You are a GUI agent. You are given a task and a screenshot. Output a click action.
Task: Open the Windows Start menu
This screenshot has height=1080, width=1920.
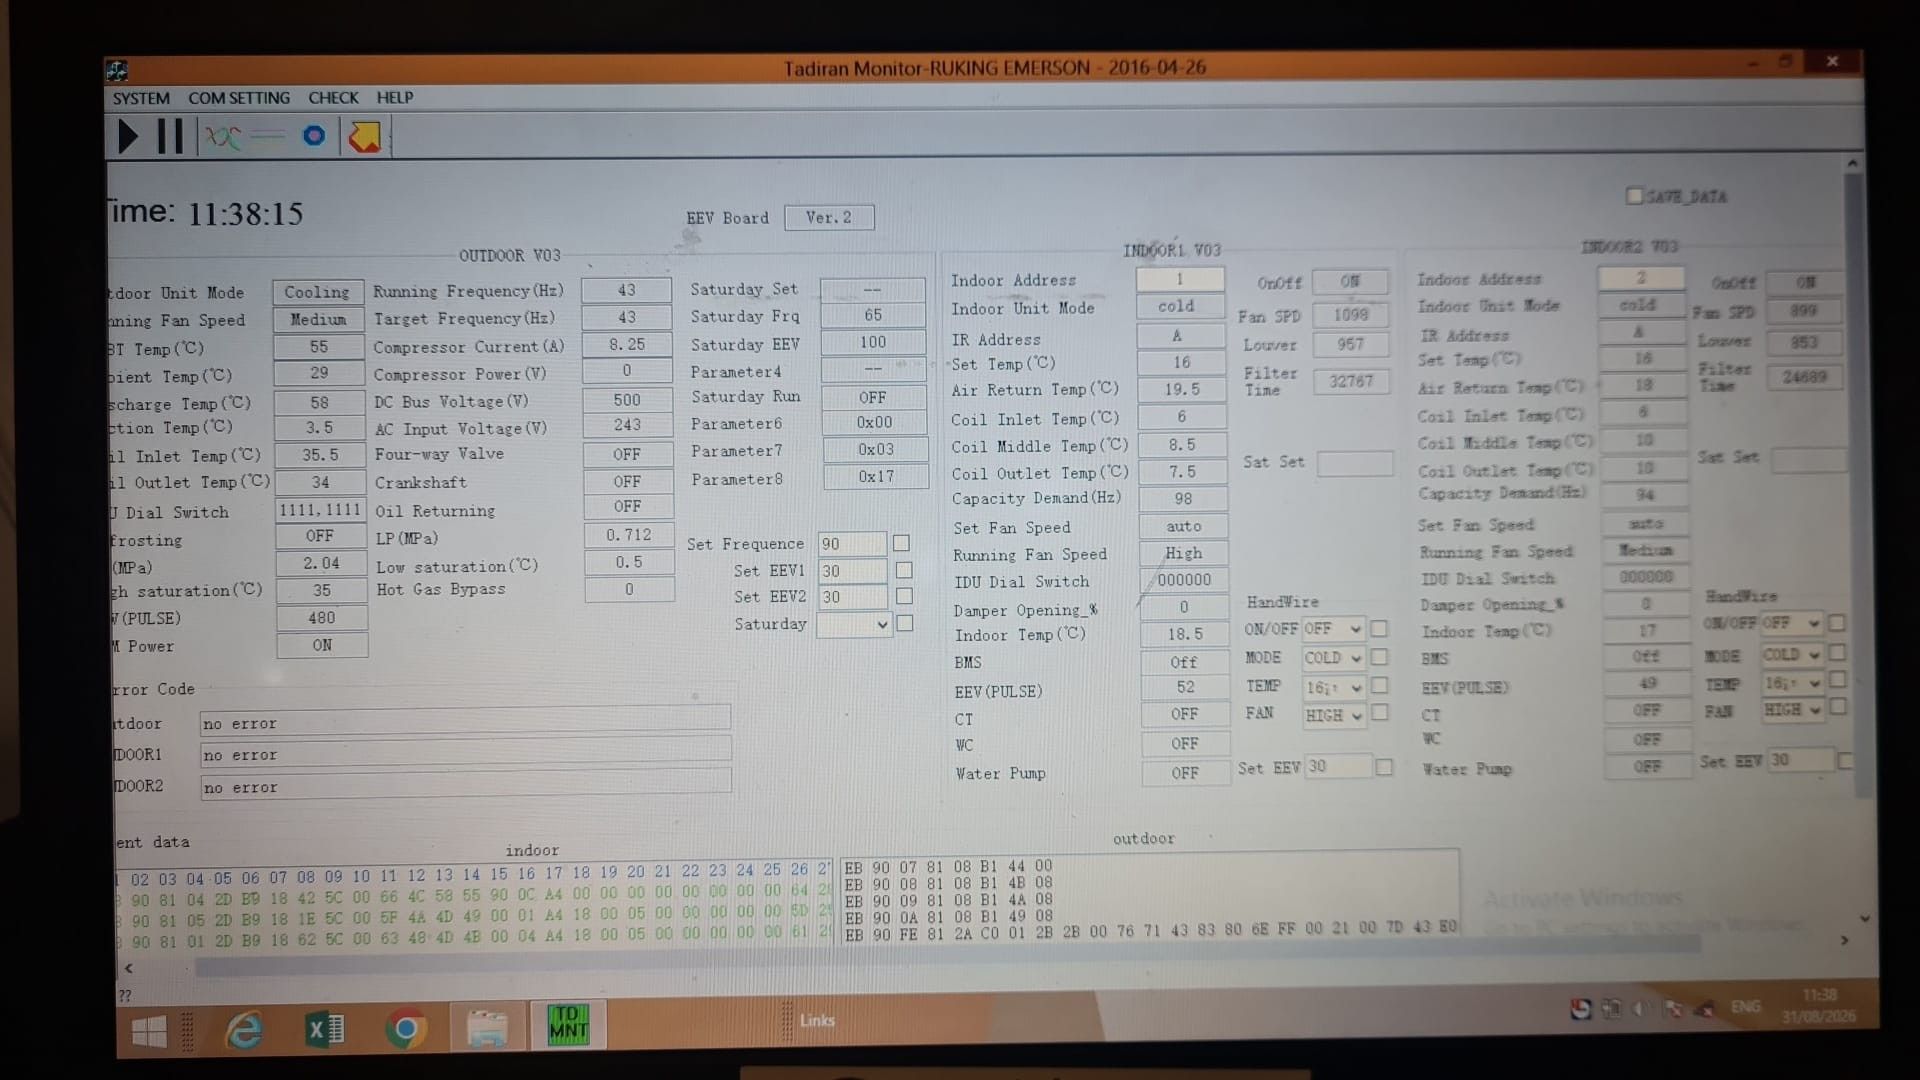click(149, 1030)
